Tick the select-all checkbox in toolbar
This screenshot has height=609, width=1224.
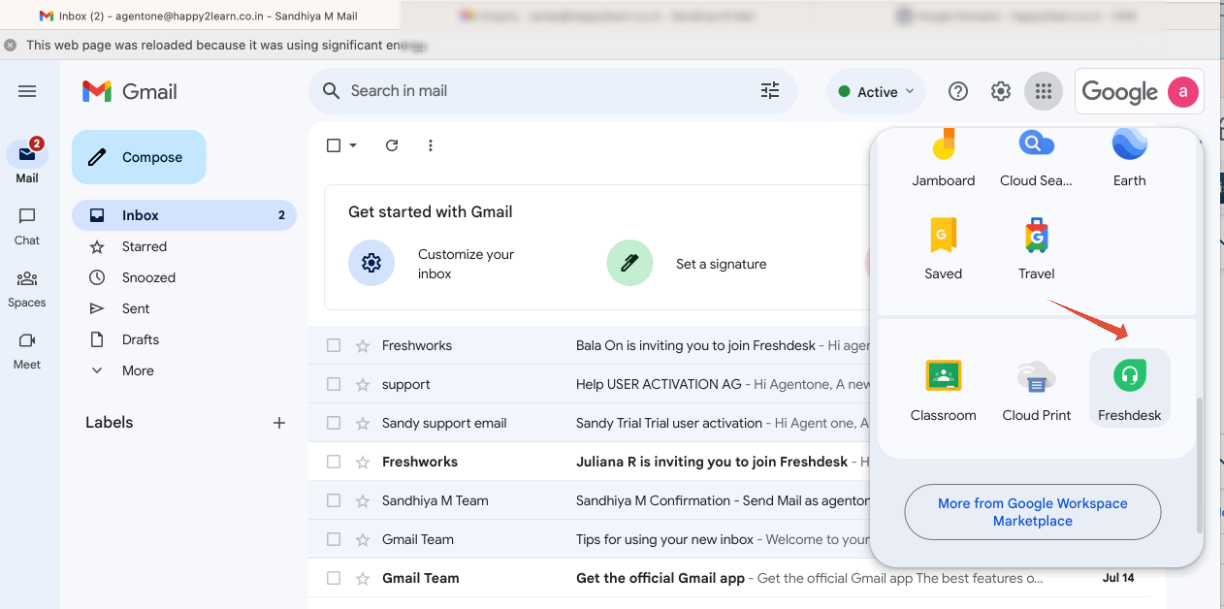[334, 145]
